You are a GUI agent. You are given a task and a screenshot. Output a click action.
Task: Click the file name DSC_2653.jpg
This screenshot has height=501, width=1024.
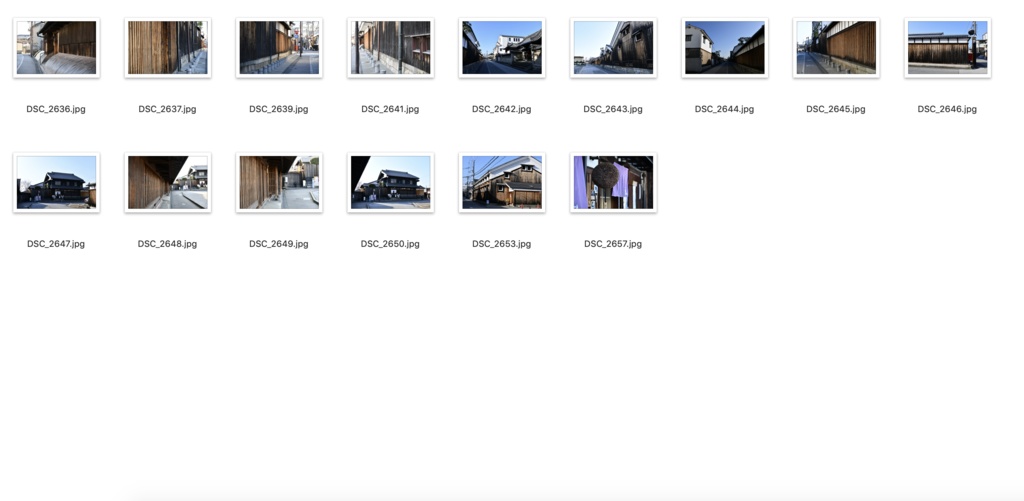pos(502,244)
